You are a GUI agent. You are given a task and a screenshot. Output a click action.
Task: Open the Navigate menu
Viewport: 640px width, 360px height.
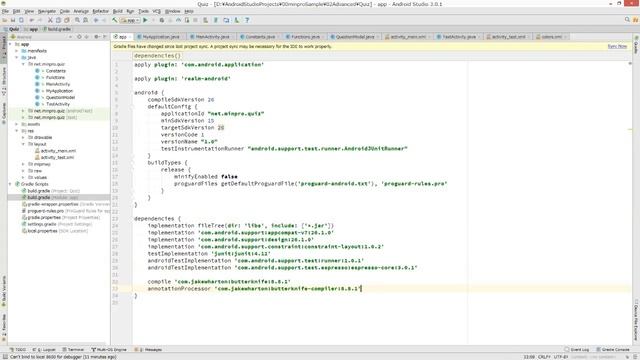pyautogui.click(x=47, y=11)
